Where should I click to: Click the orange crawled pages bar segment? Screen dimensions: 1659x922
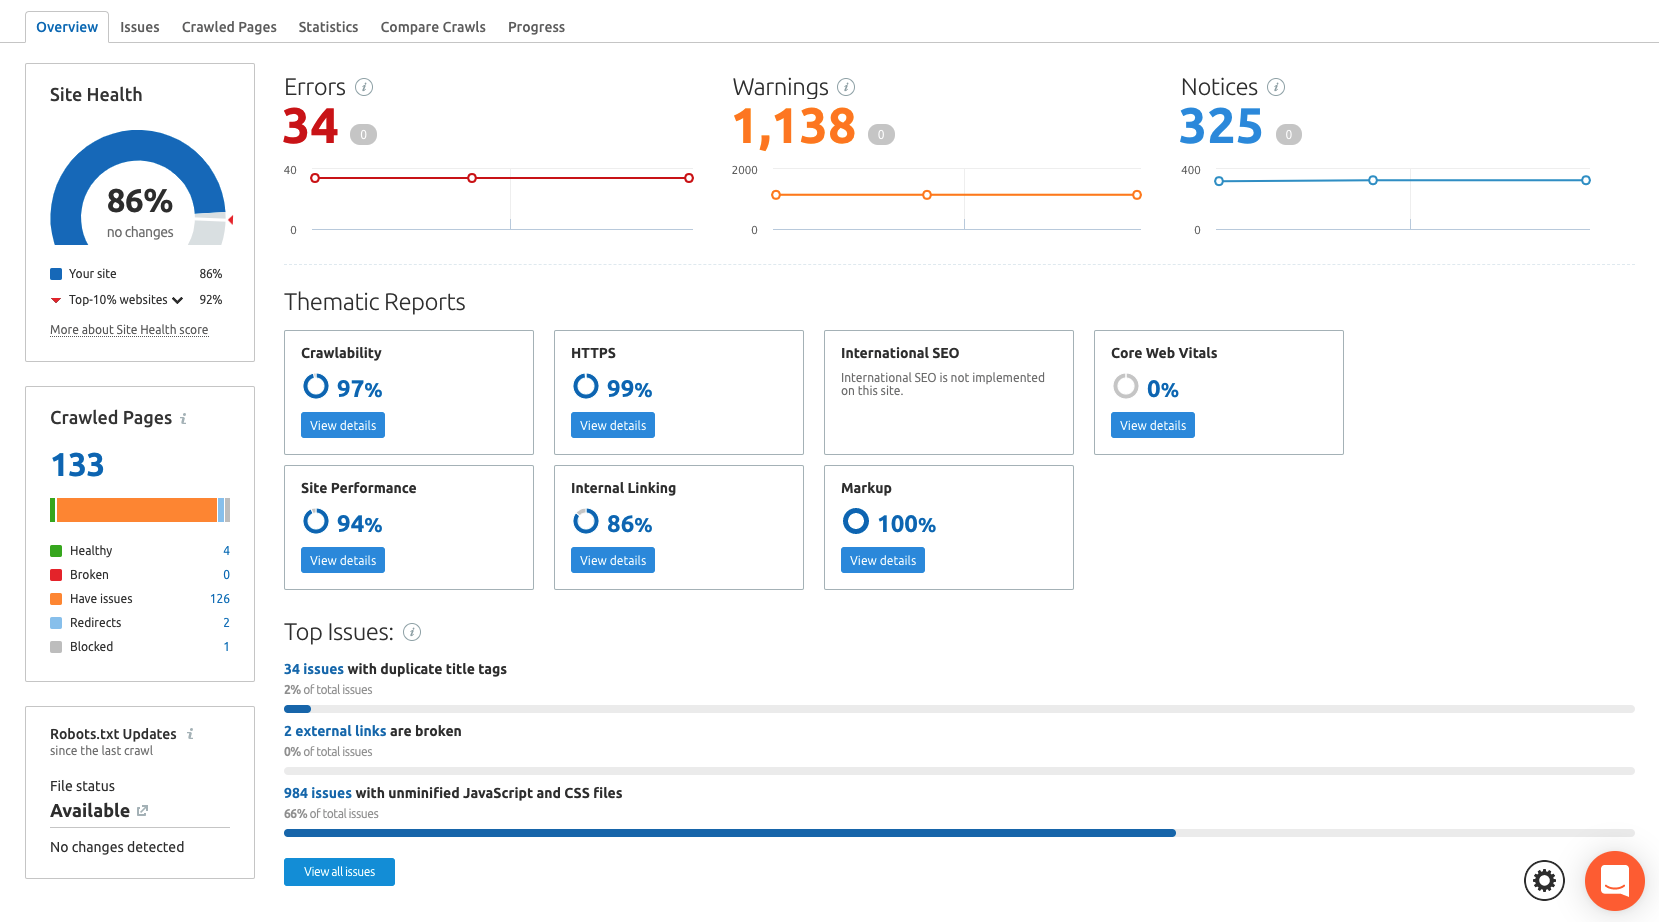click(137, 510)
